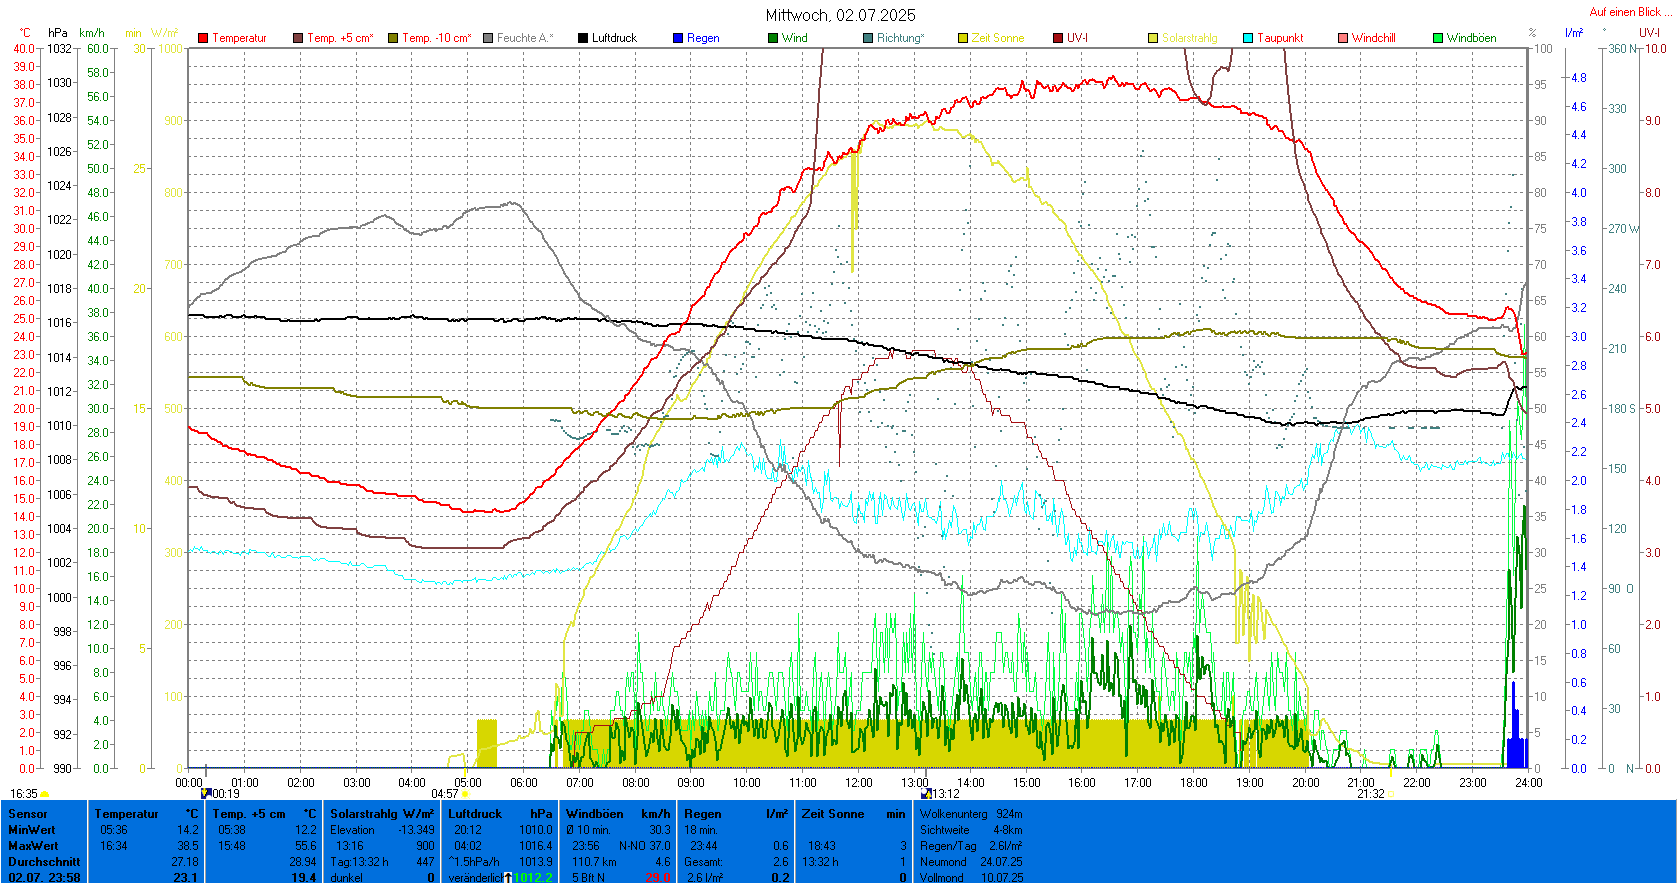The width and height of the screenshot is (1677, 883).
Task: Click the 'Regen/Tag 2.6l/m²' entry
Action: (x=971, y=846)
